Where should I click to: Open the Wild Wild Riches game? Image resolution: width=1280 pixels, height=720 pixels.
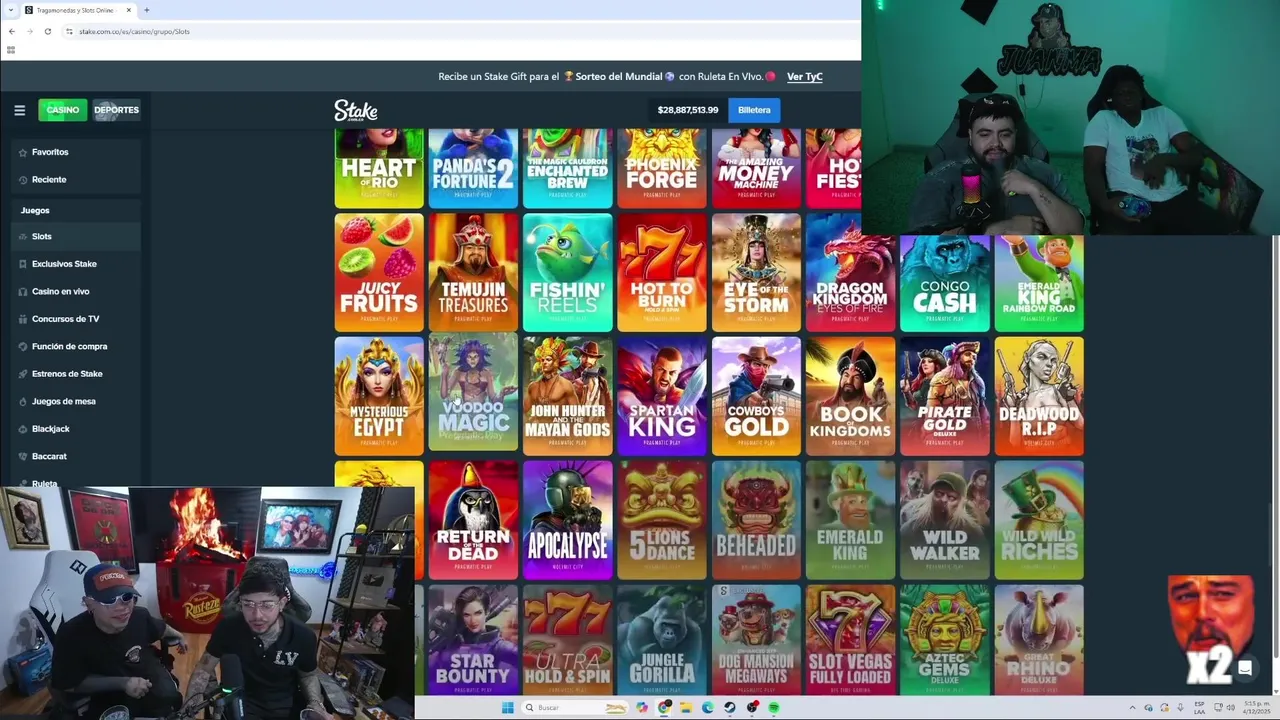[x=1039, y=520]
